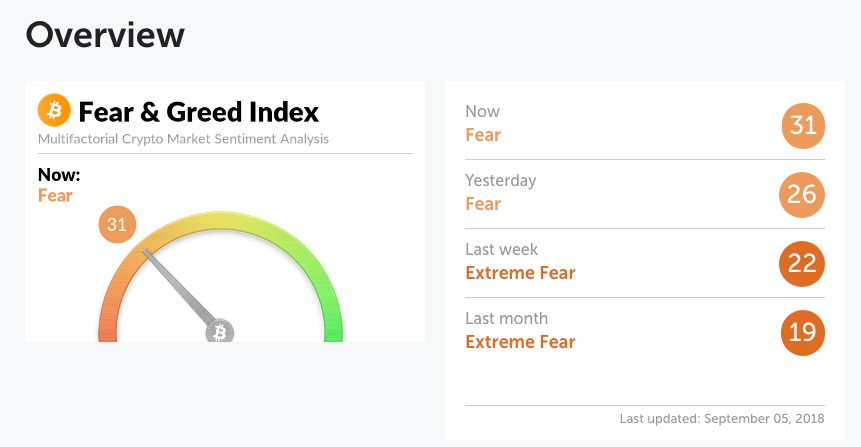The height and width of the screenshot is (447, 861).
Task: Click the red end of the gauge arc
Action: [x=108, y=325]
